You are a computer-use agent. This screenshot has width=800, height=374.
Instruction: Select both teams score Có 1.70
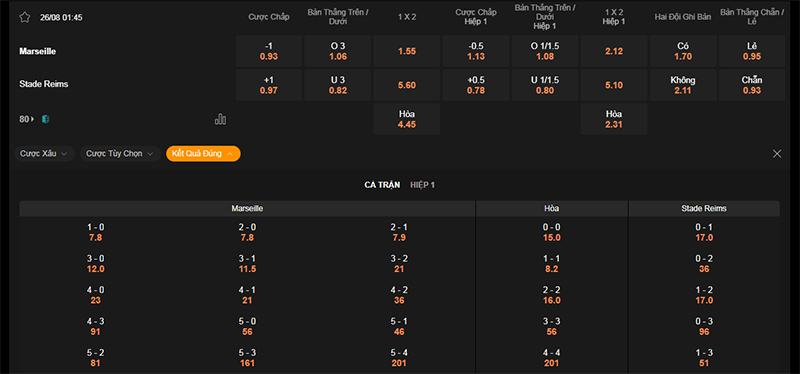coord(683,51)
